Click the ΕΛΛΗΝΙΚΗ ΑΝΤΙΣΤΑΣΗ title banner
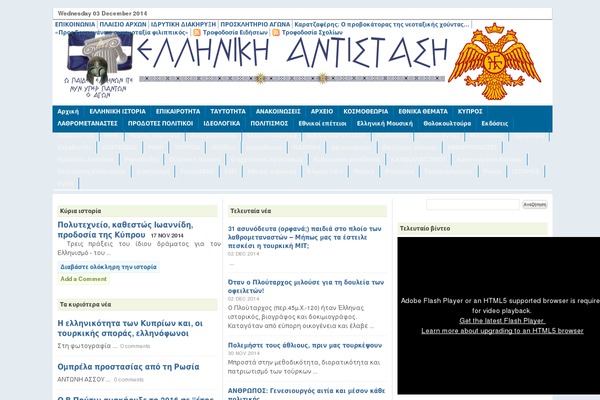Image resolution: width=600 pixels, height=400 pixels. (x=292, y=59)
